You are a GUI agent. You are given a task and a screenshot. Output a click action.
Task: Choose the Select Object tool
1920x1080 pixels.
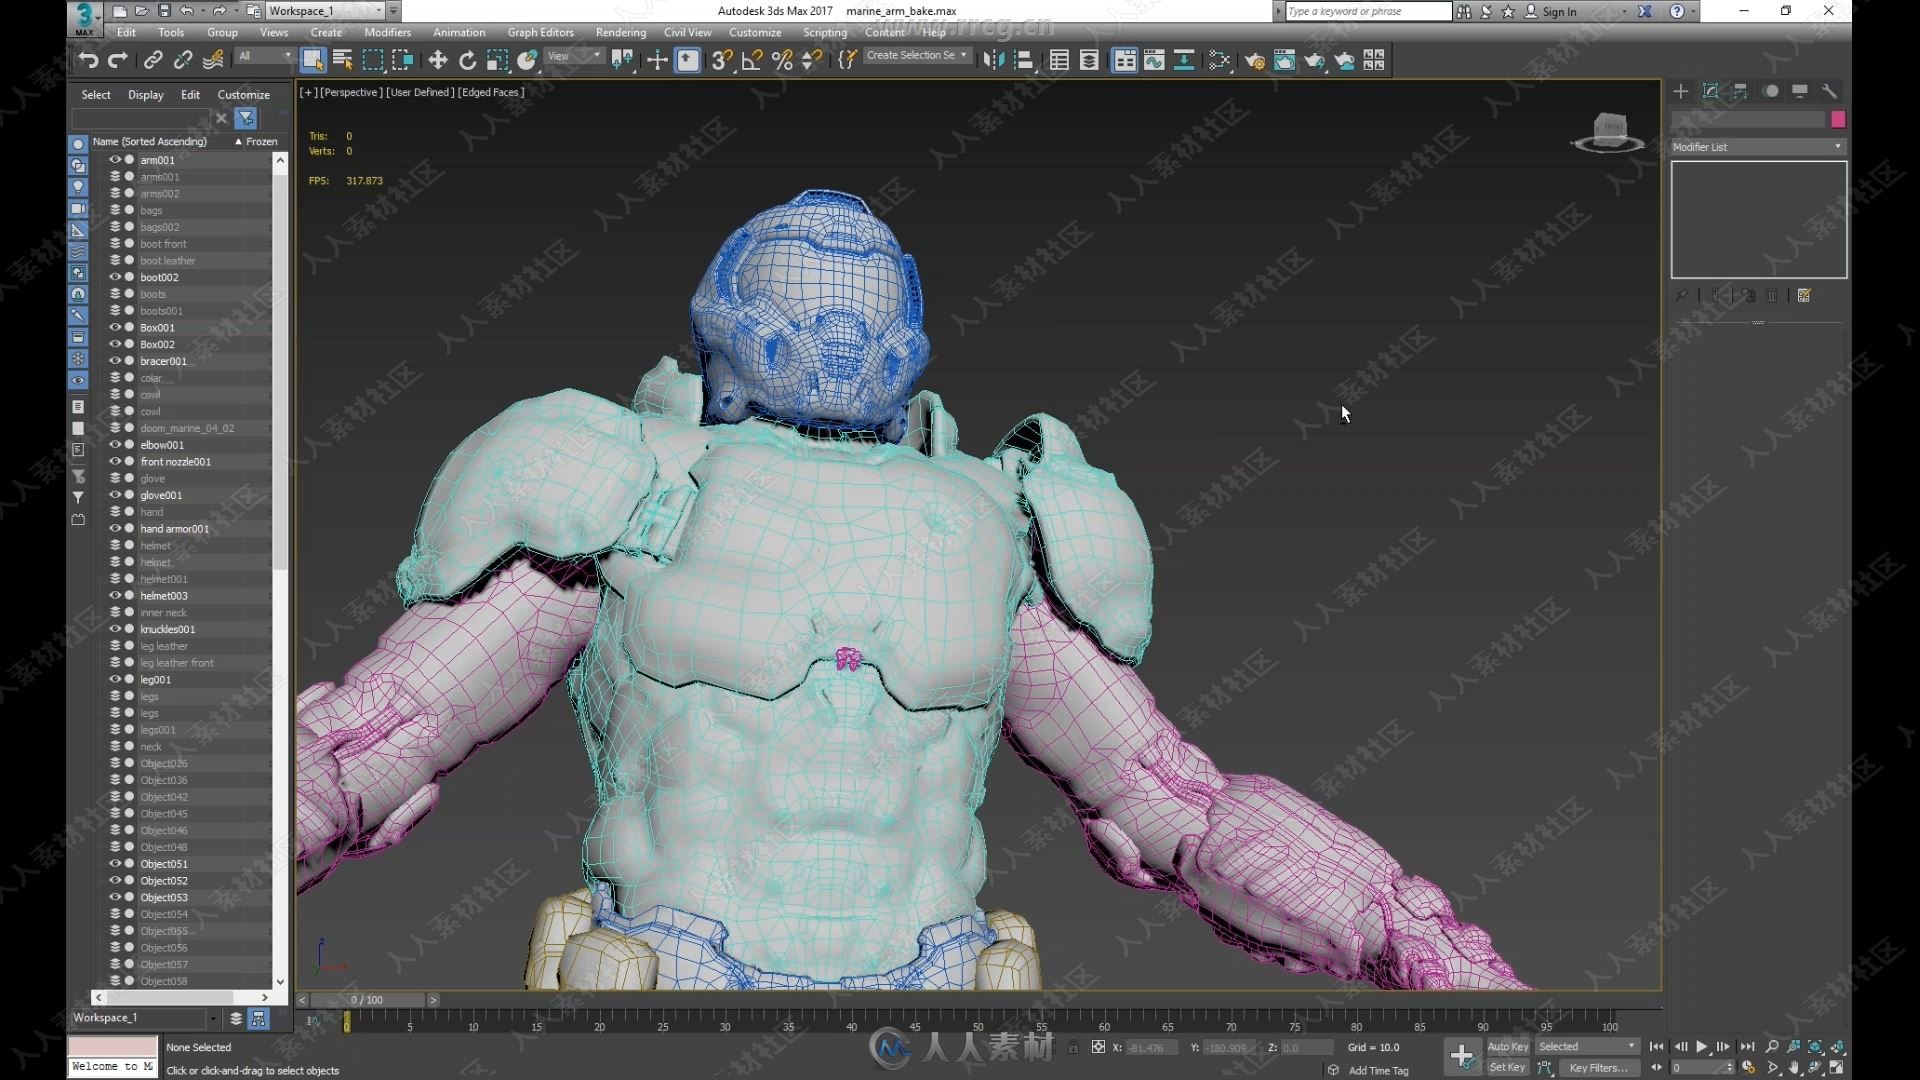313,60
